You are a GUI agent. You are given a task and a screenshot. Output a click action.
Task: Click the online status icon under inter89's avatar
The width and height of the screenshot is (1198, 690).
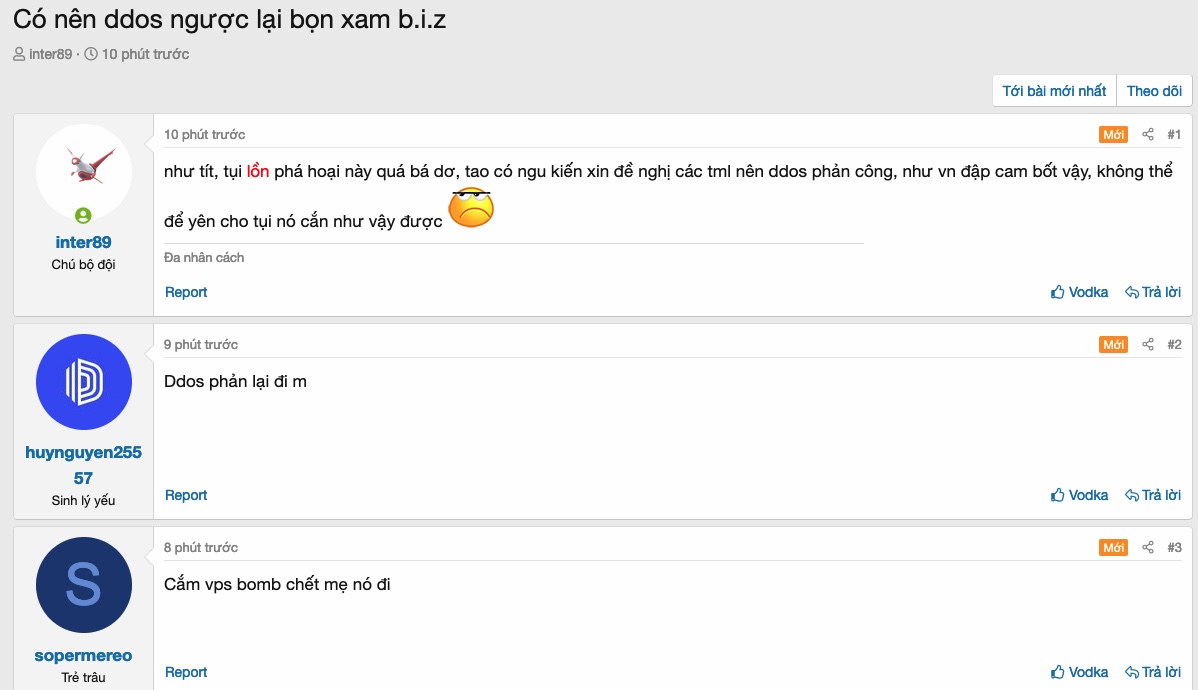pos(84,215)
